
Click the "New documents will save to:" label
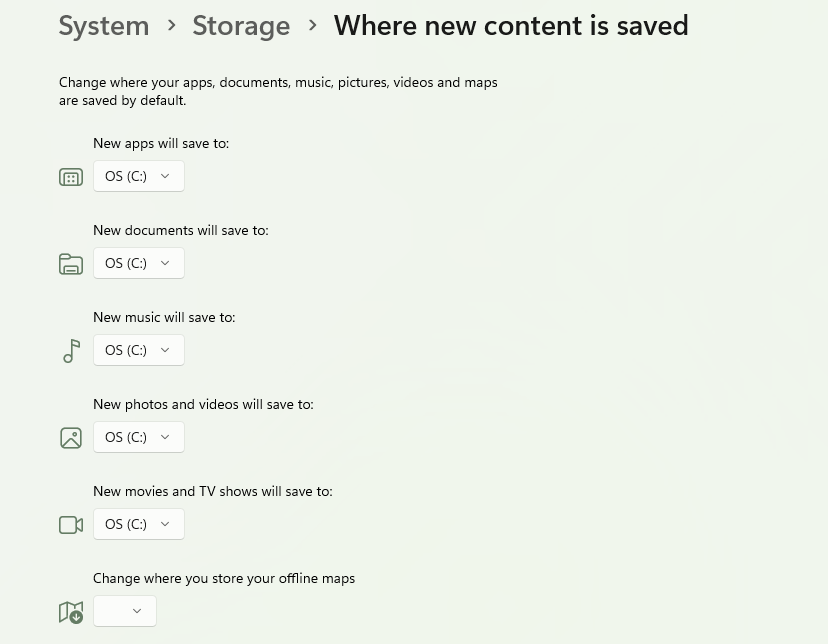(181, 230)
